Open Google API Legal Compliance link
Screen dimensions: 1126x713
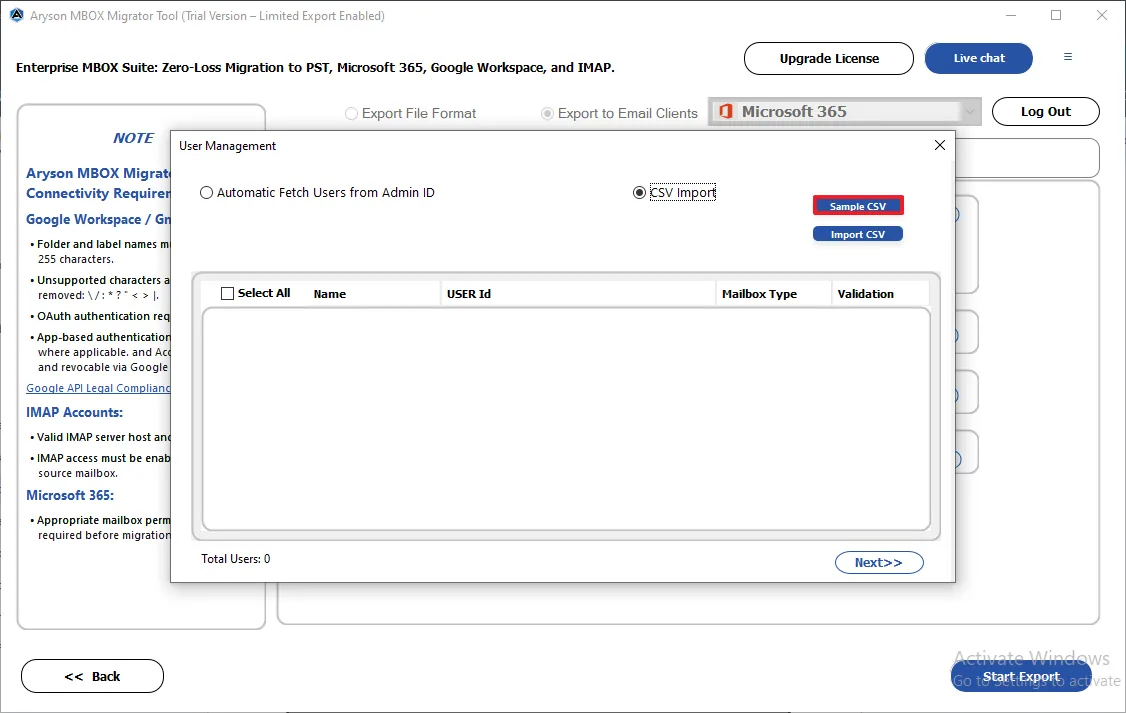coord(98,388)
